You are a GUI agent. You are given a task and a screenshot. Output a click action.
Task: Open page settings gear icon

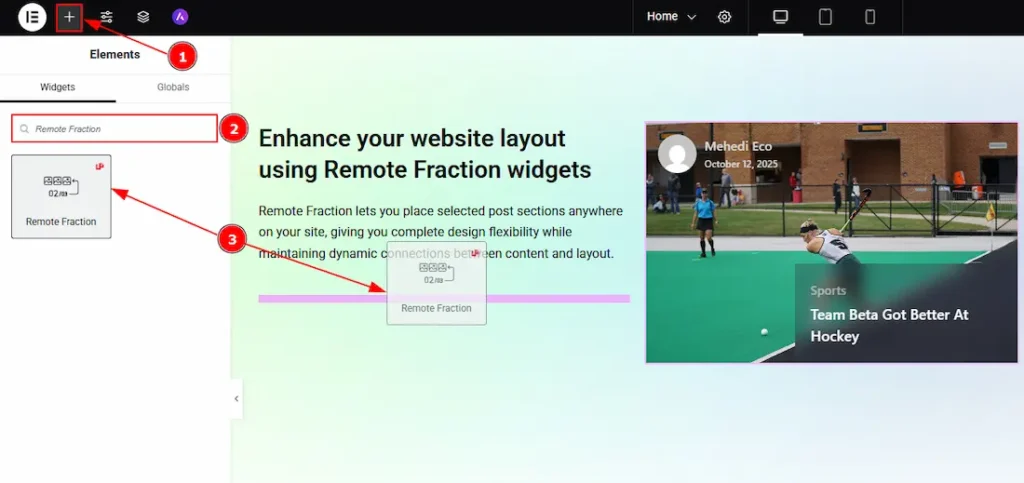click(725, 17)
